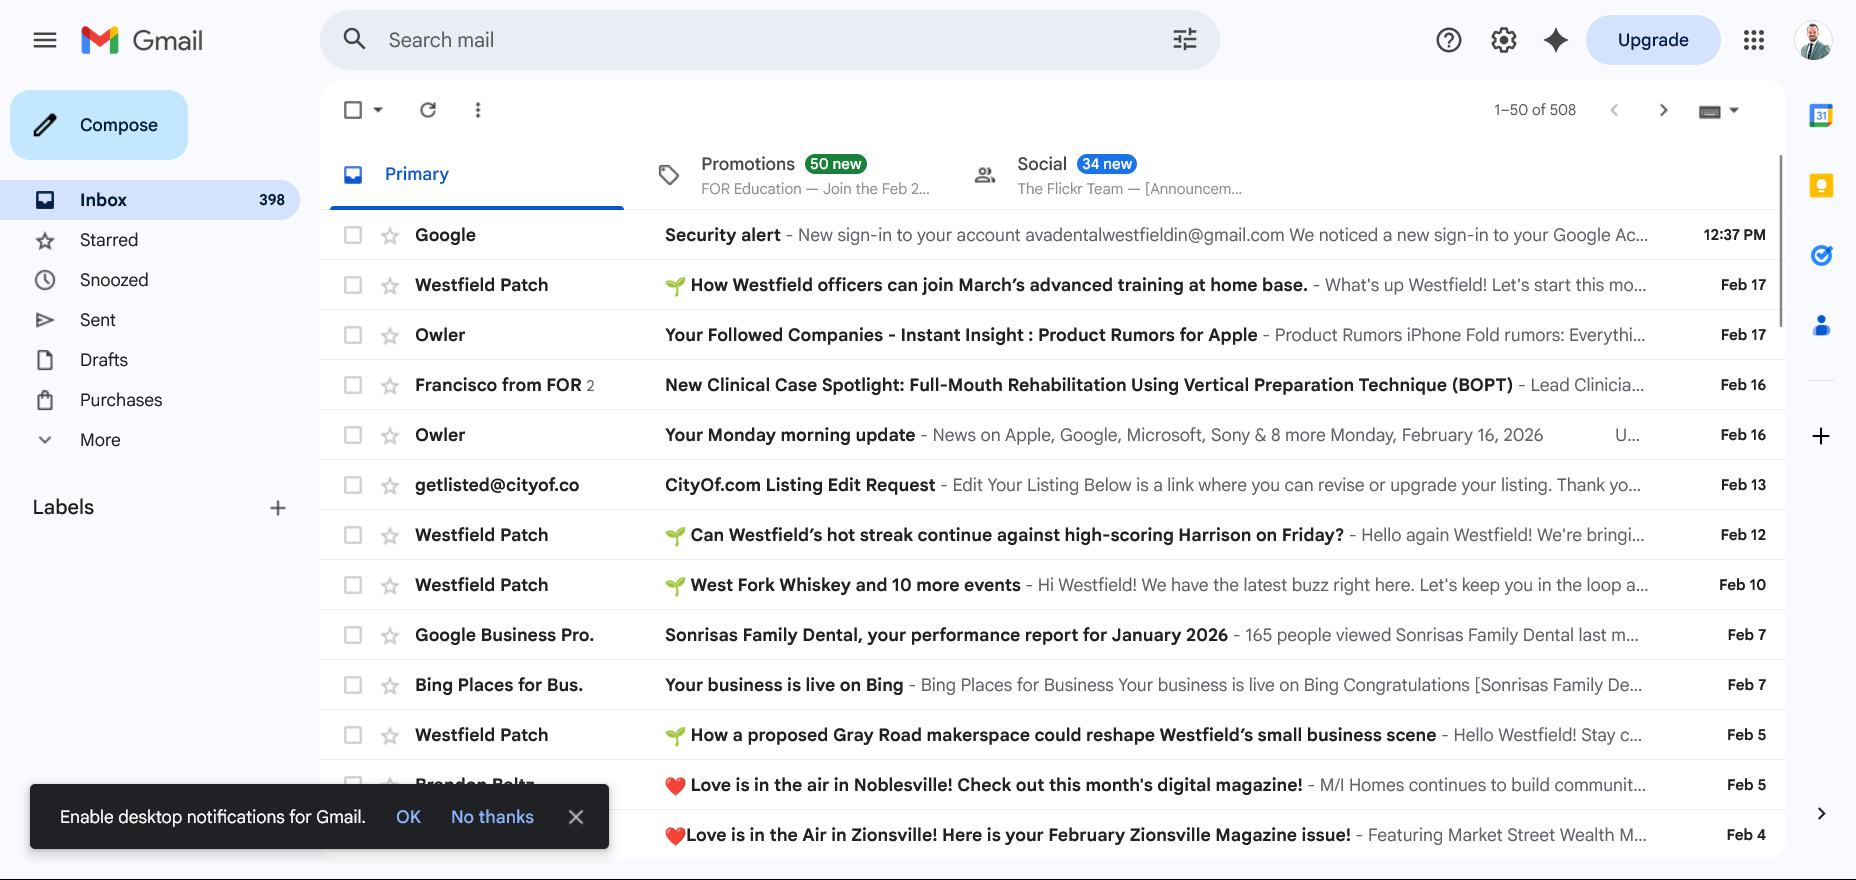Show the side panel chevron
Screen dimensions: 1856x880
tap(1821, 814)
